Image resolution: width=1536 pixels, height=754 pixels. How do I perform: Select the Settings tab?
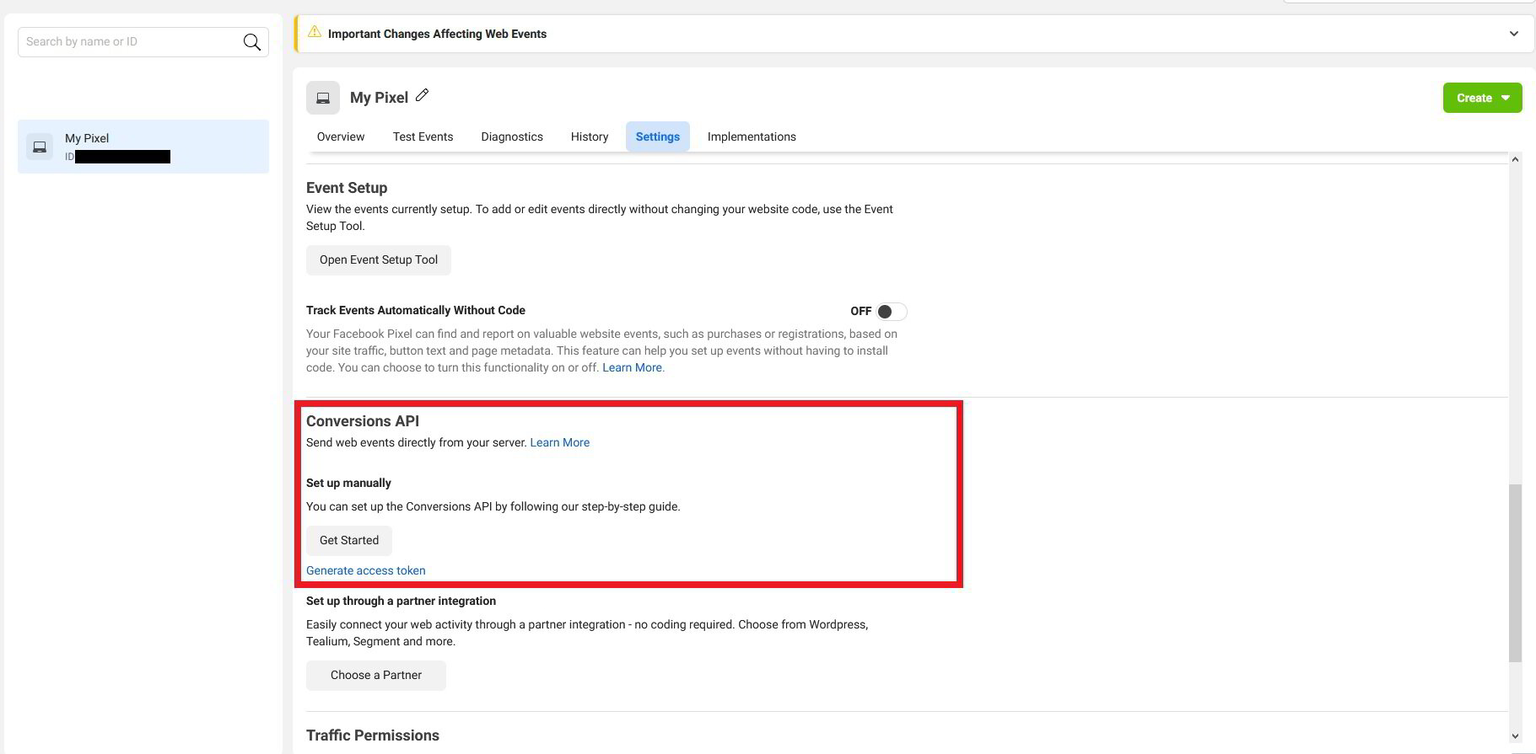pos(658,137)
